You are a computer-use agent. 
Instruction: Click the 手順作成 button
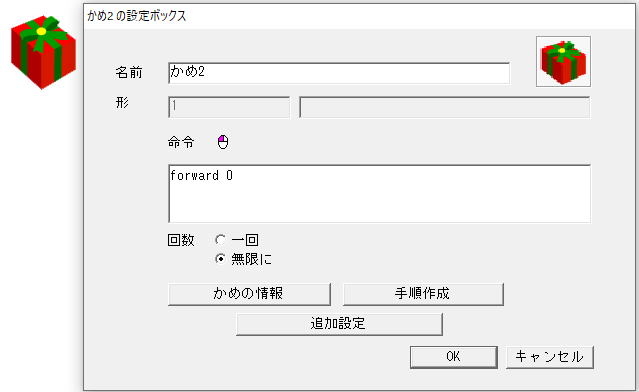423,294
